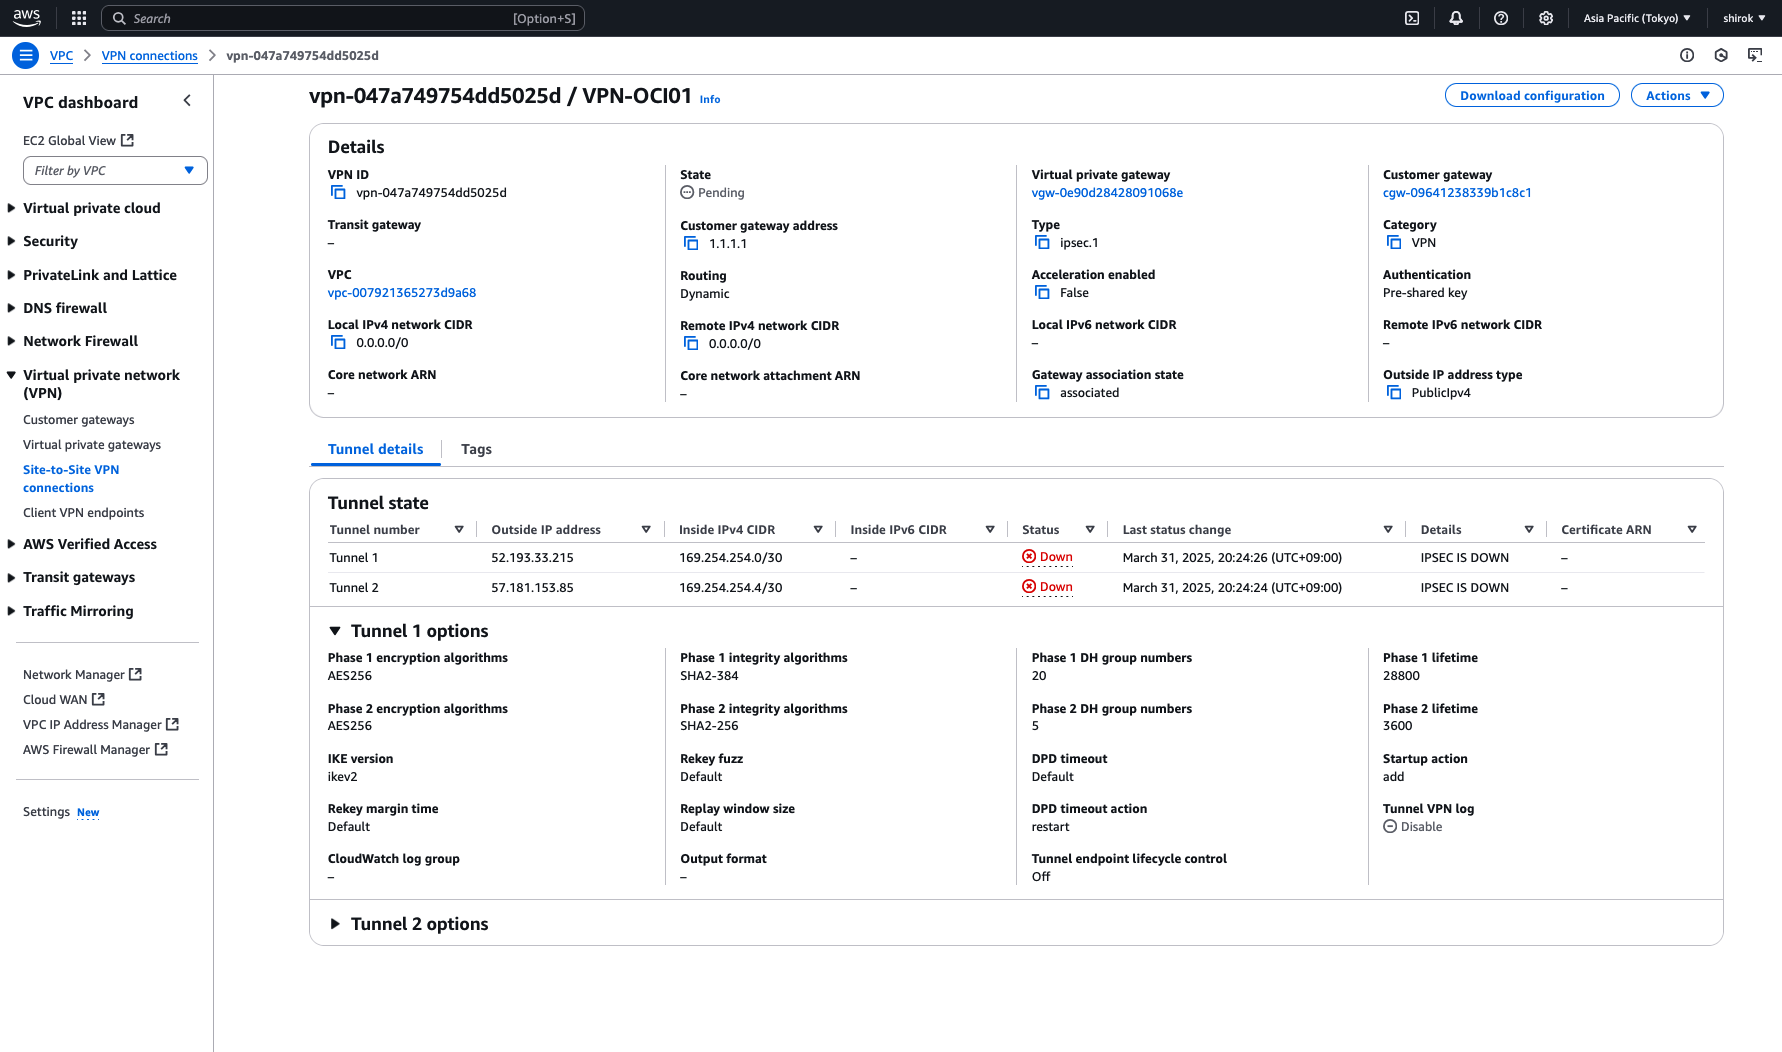Open EC2 Global View external link icon

click(127, 141)
